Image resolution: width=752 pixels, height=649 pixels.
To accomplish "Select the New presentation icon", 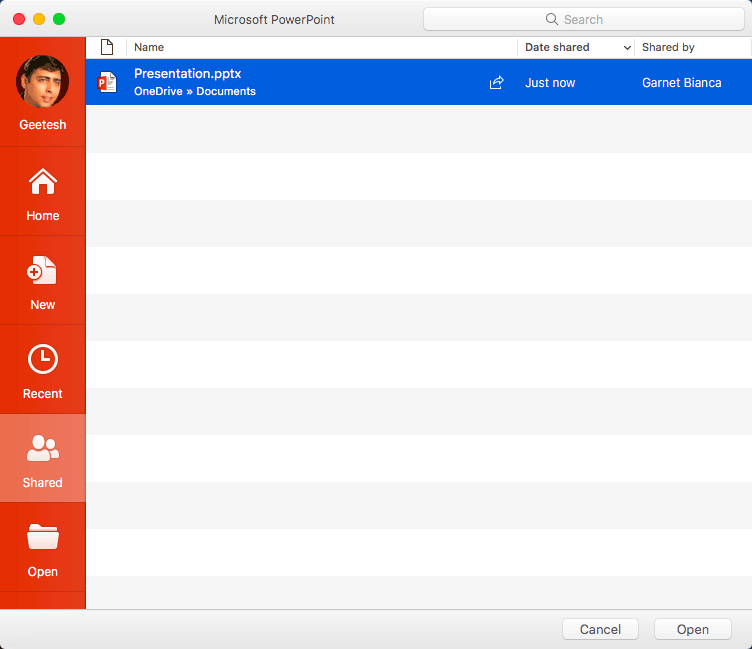I will click(x=42, y=271).
